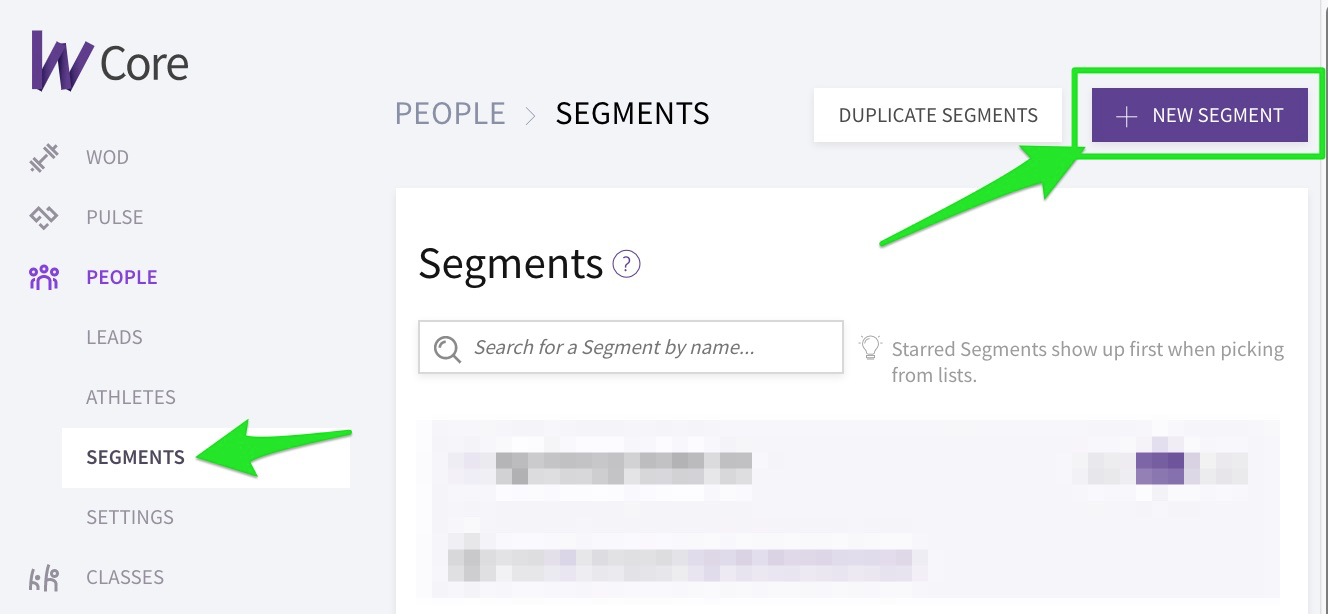Open People Settings in the sidebar
This screenshot has width=1328, height=614.
pos(130,517)
